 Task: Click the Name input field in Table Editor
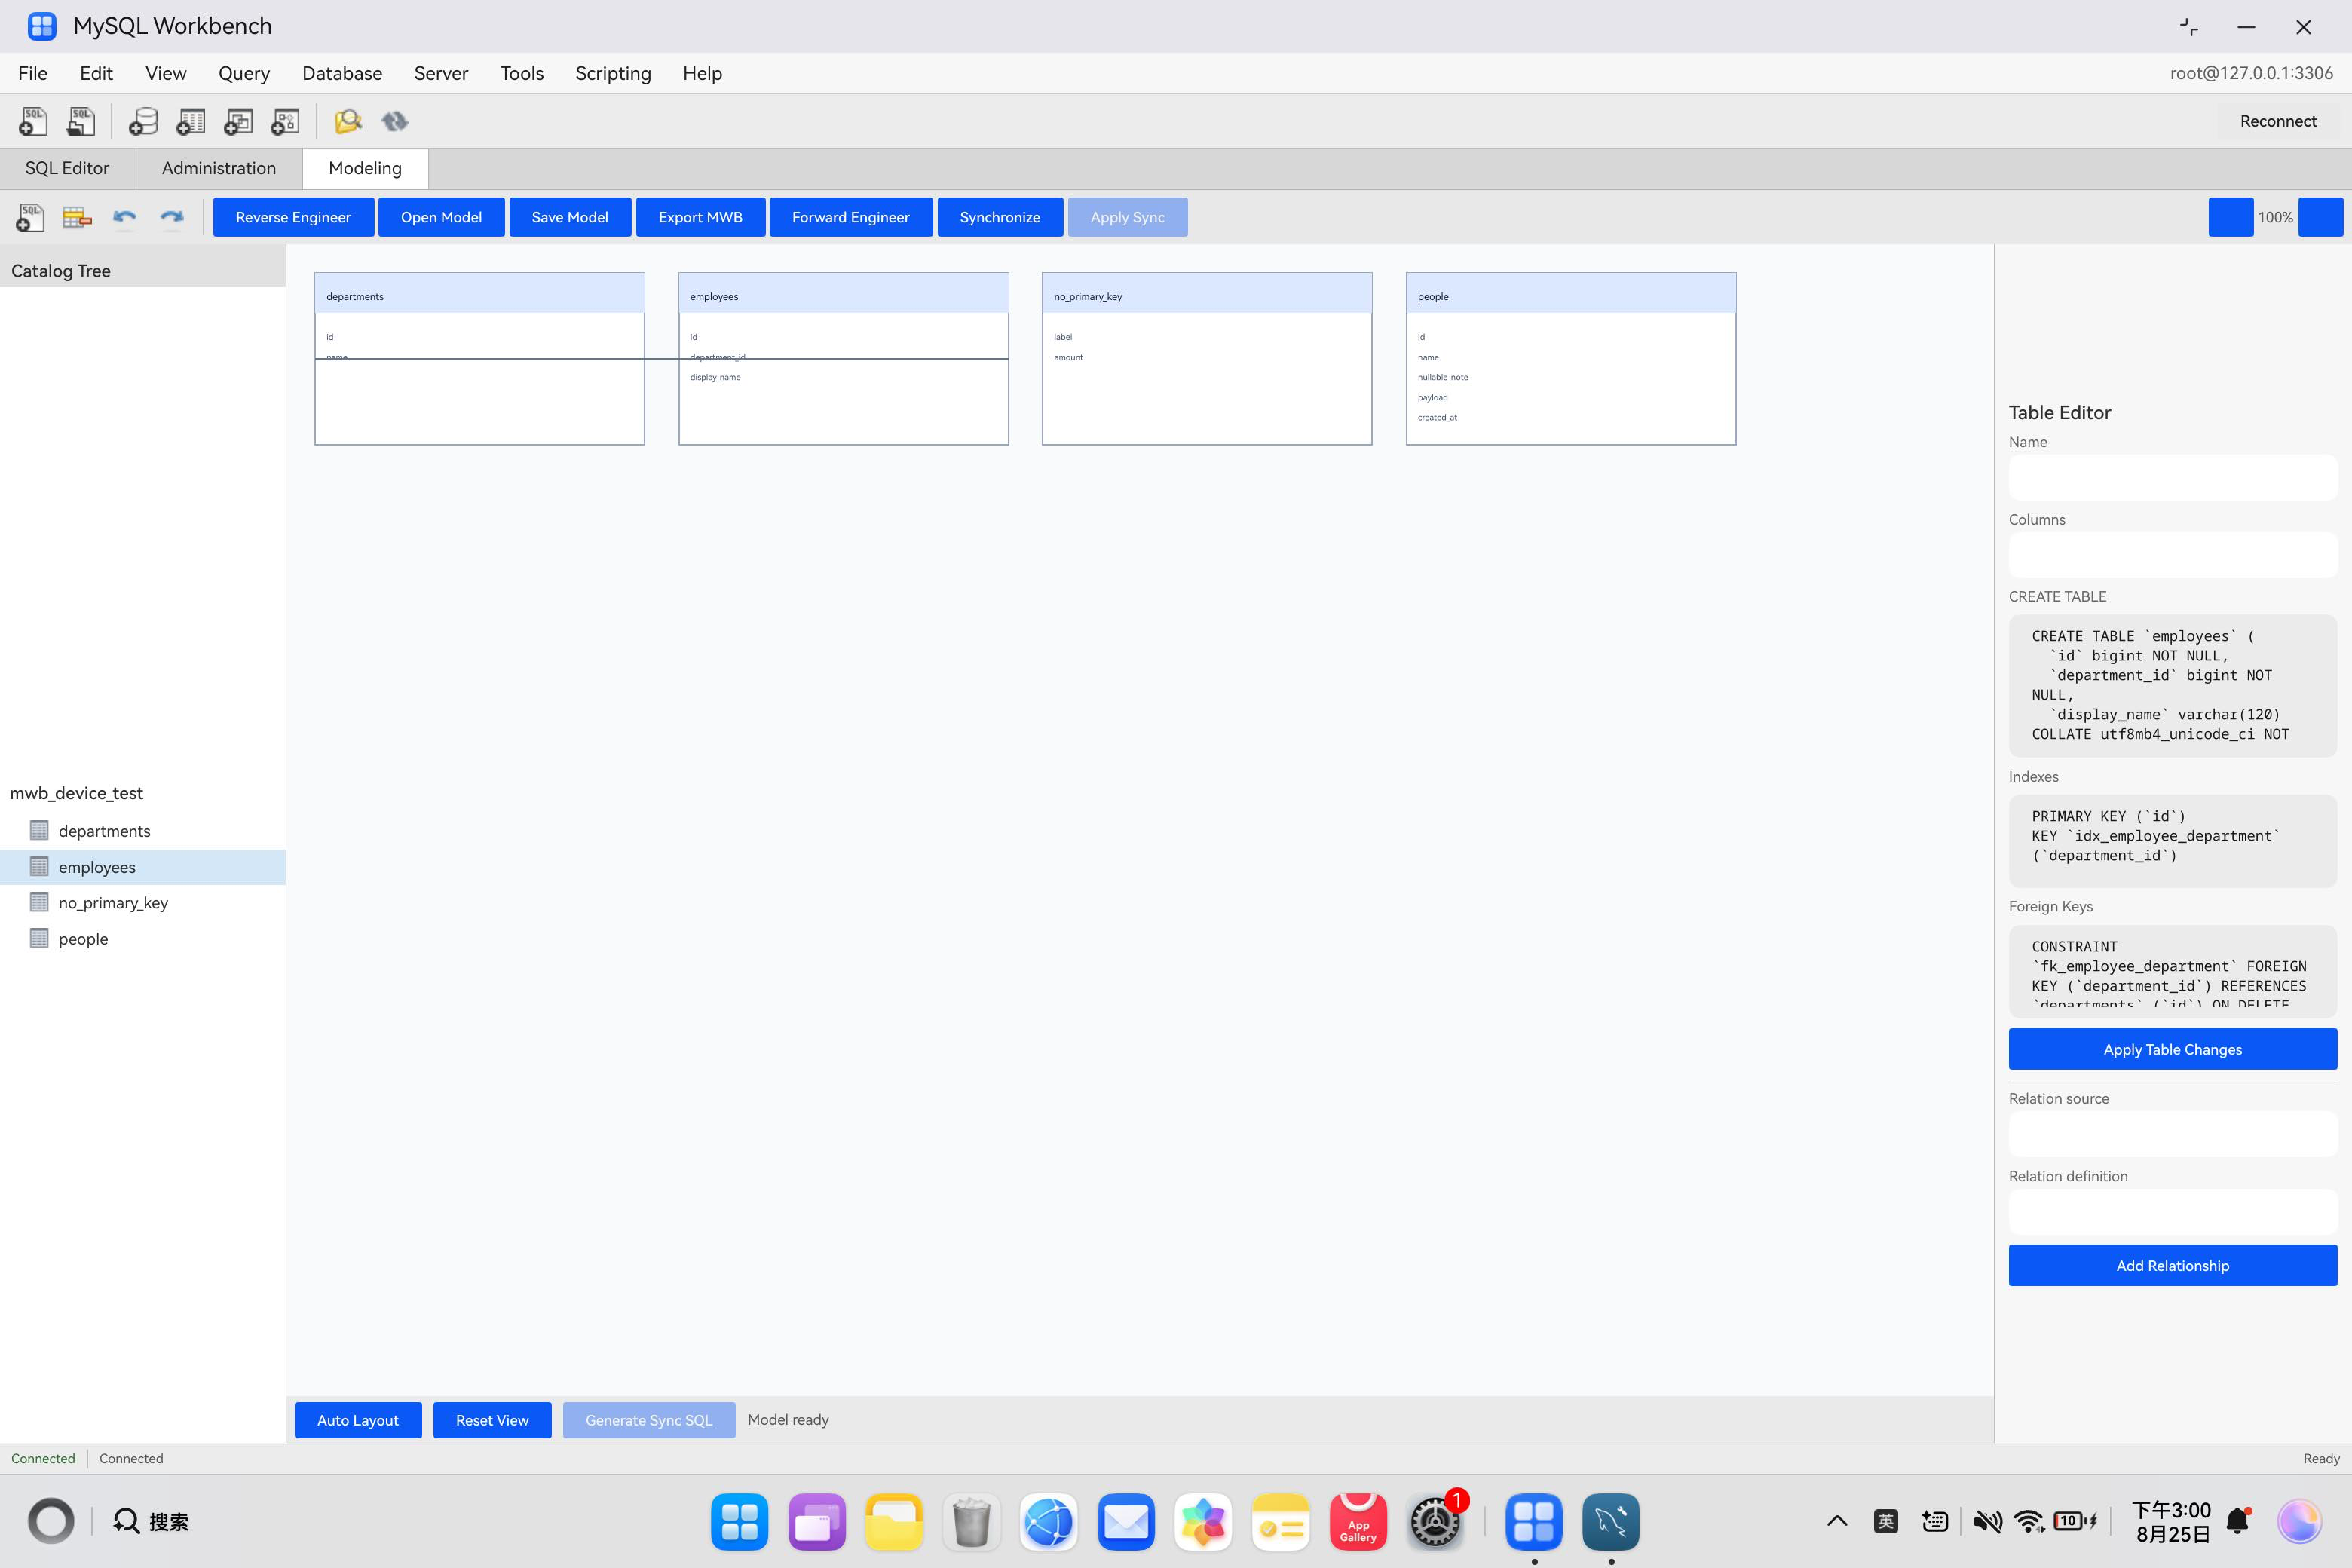coord(2172,477)
